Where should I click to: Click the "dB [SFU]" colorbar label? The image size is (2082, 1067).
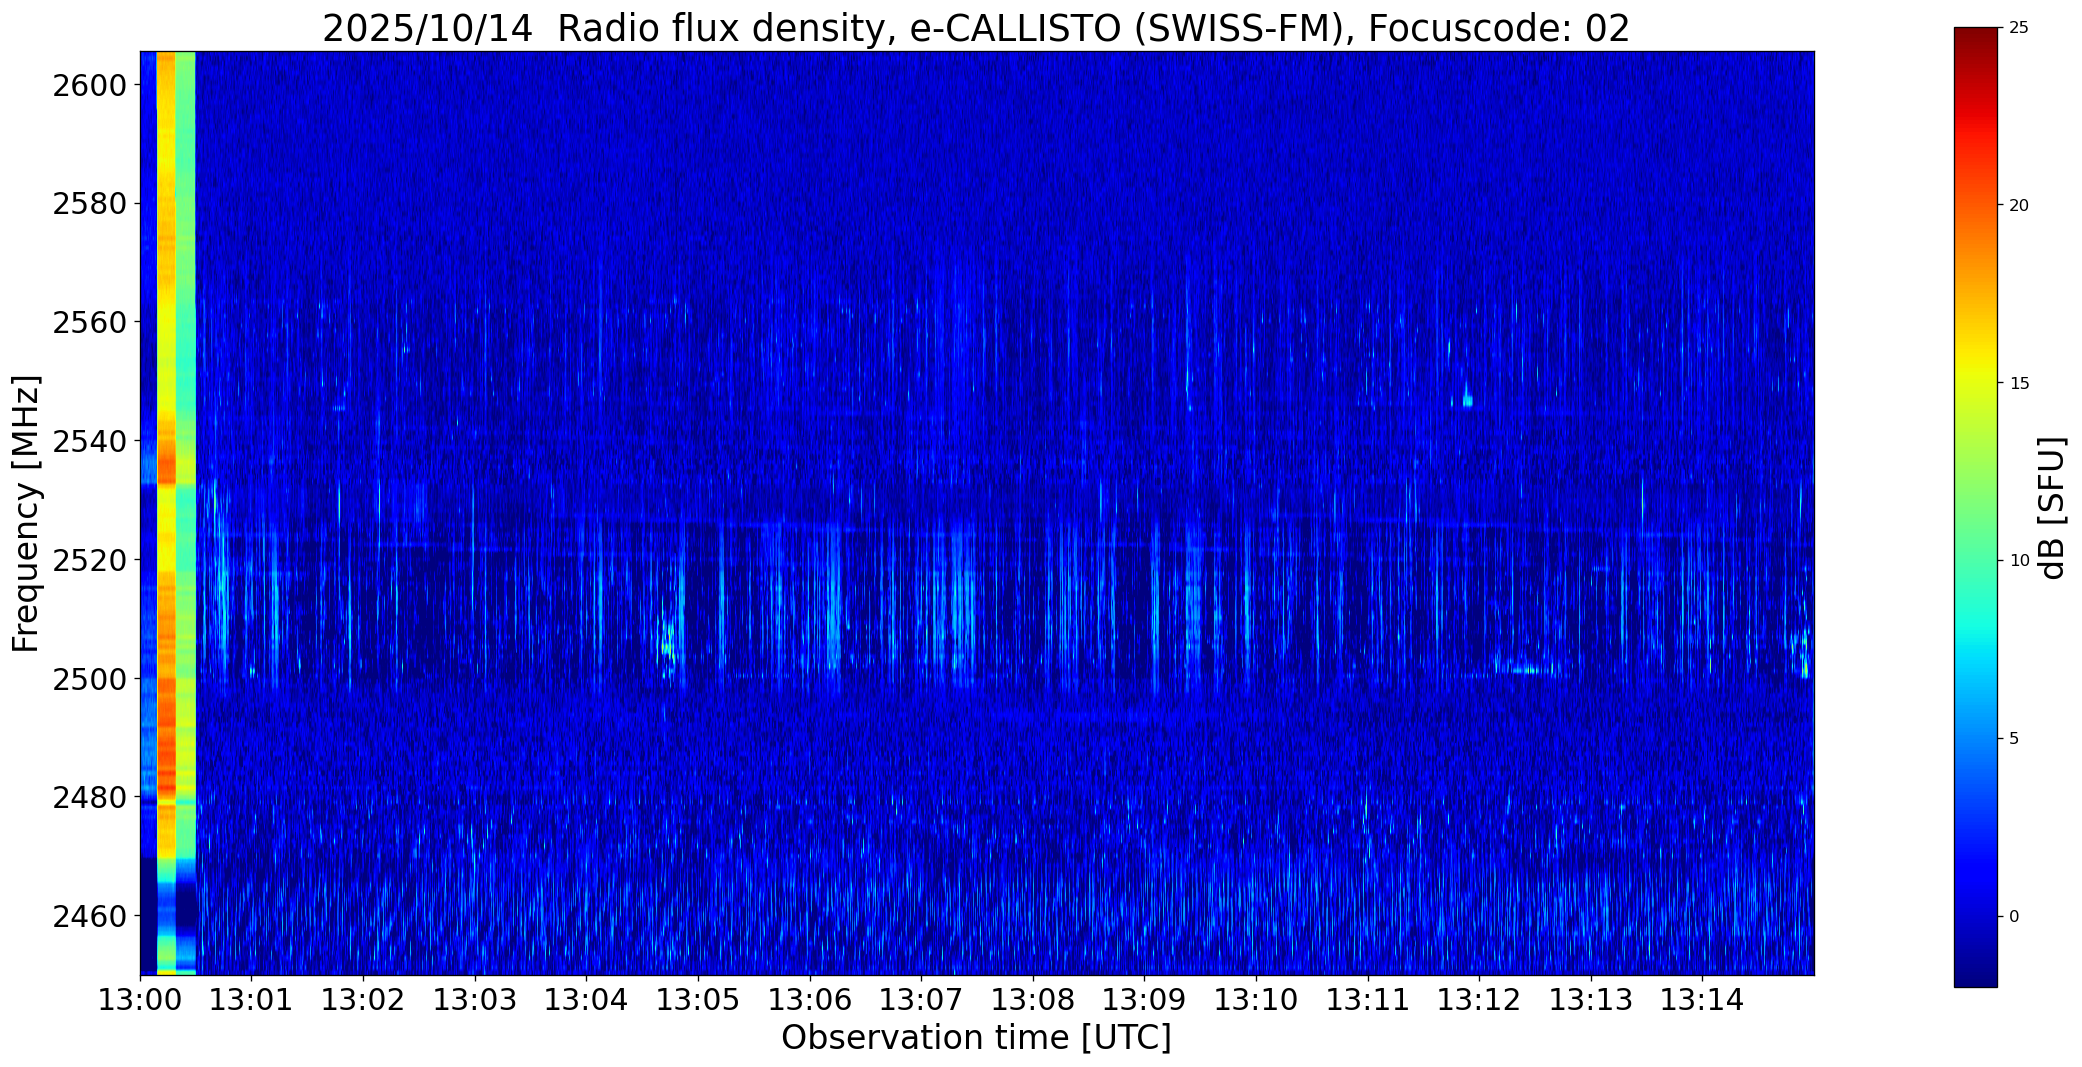(x=2052, y=508)
